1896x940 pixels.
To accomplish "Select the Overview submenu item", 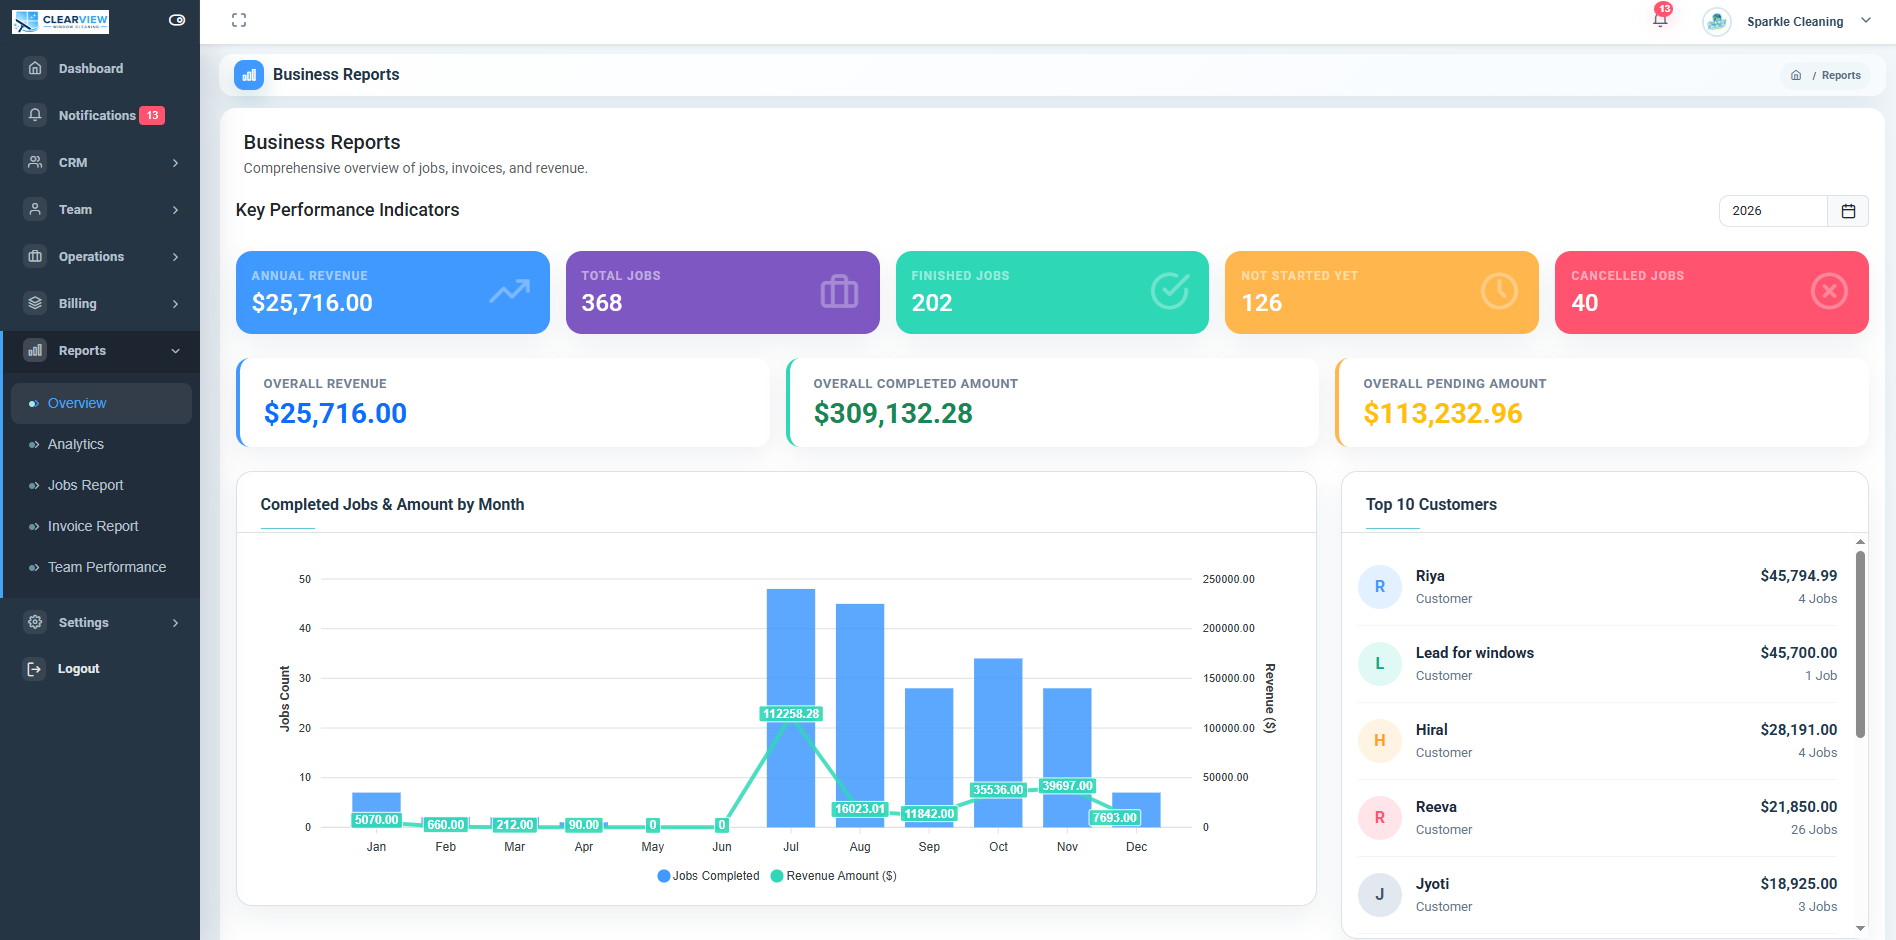I will pyautogui.click(x=101, y=403).
